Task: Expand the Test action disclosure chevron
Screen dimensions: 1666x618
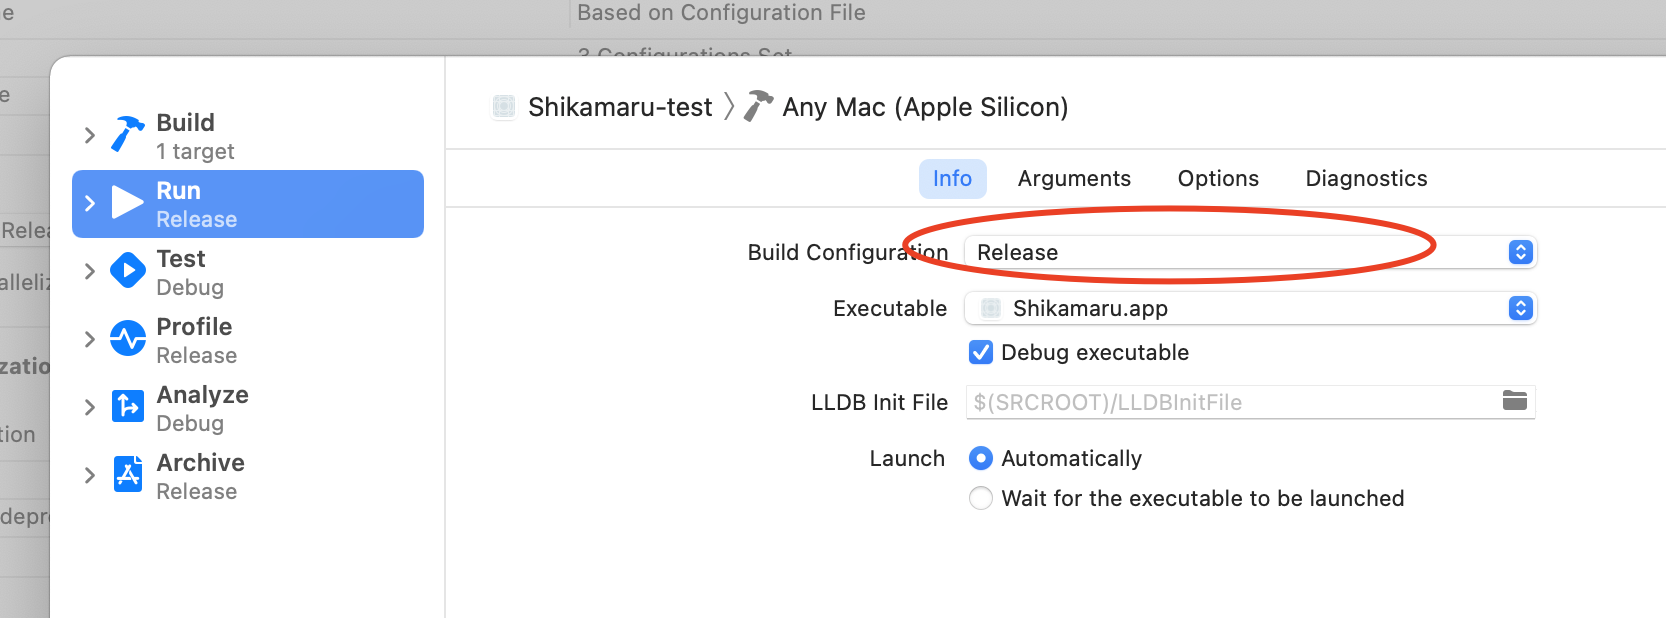Action: [x=90, y=271]
